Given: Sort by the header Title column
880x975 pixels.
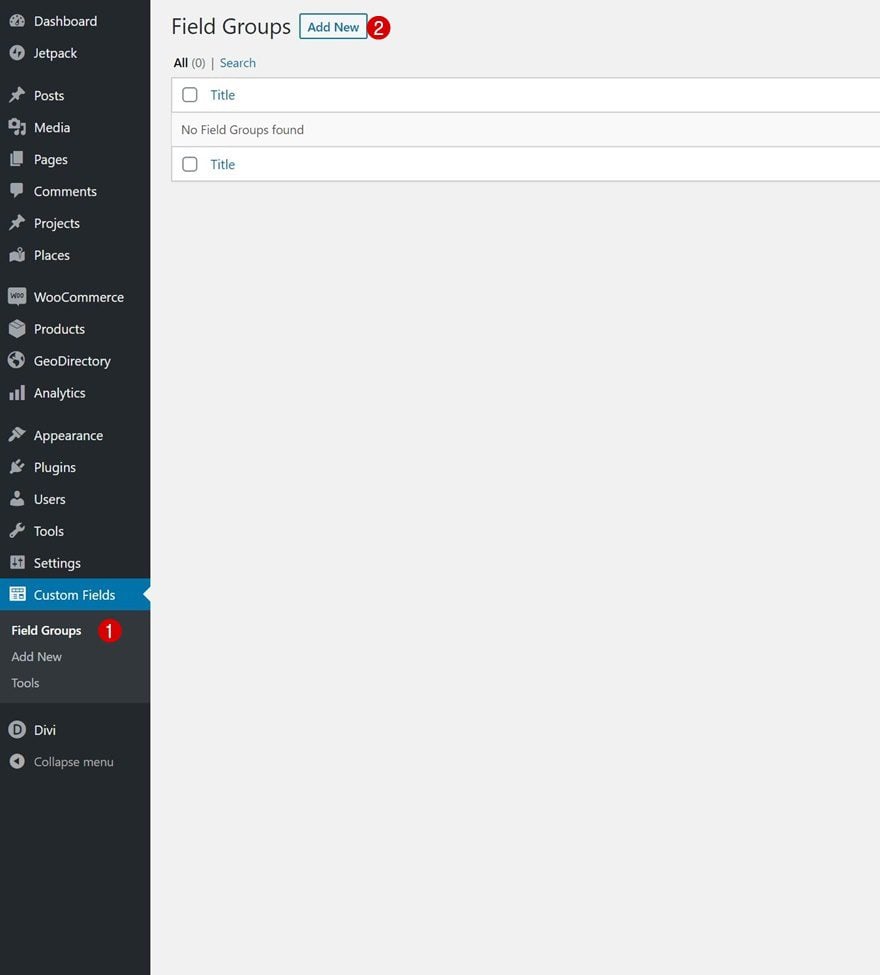Looking at the screenshot, I should click(223, 95).
